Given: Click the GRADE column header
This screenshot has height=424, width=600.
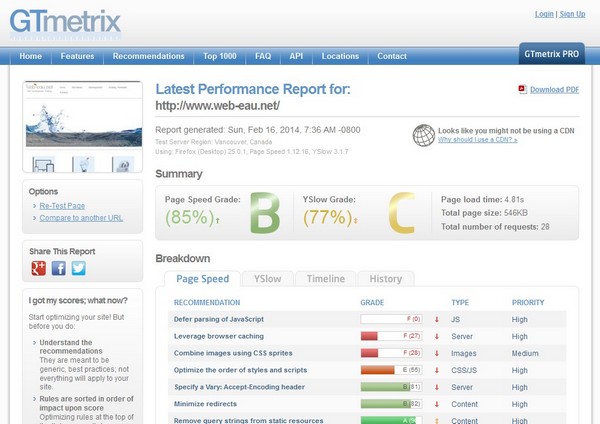Looking at the screenshot, I should [372, 303].
